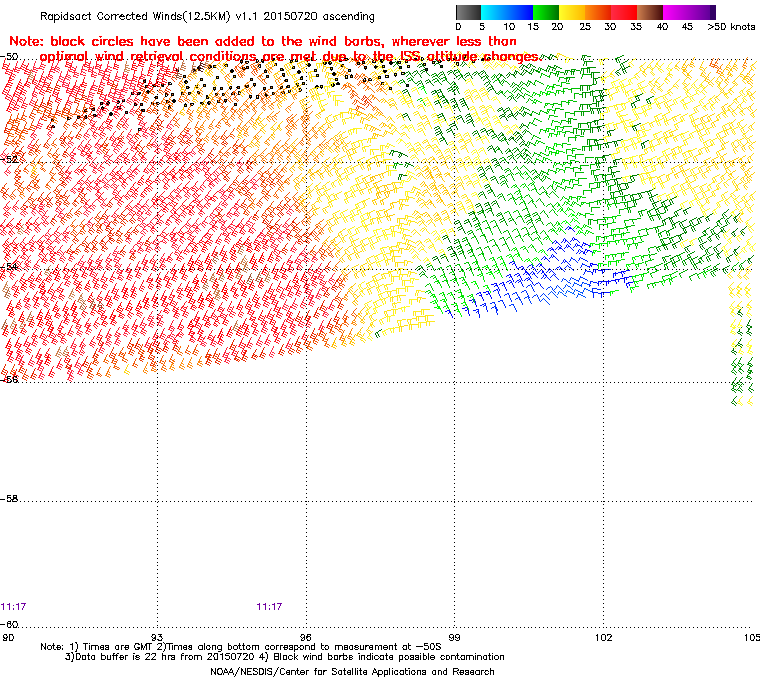Click the -60 latitude axis label

point(9,625)
